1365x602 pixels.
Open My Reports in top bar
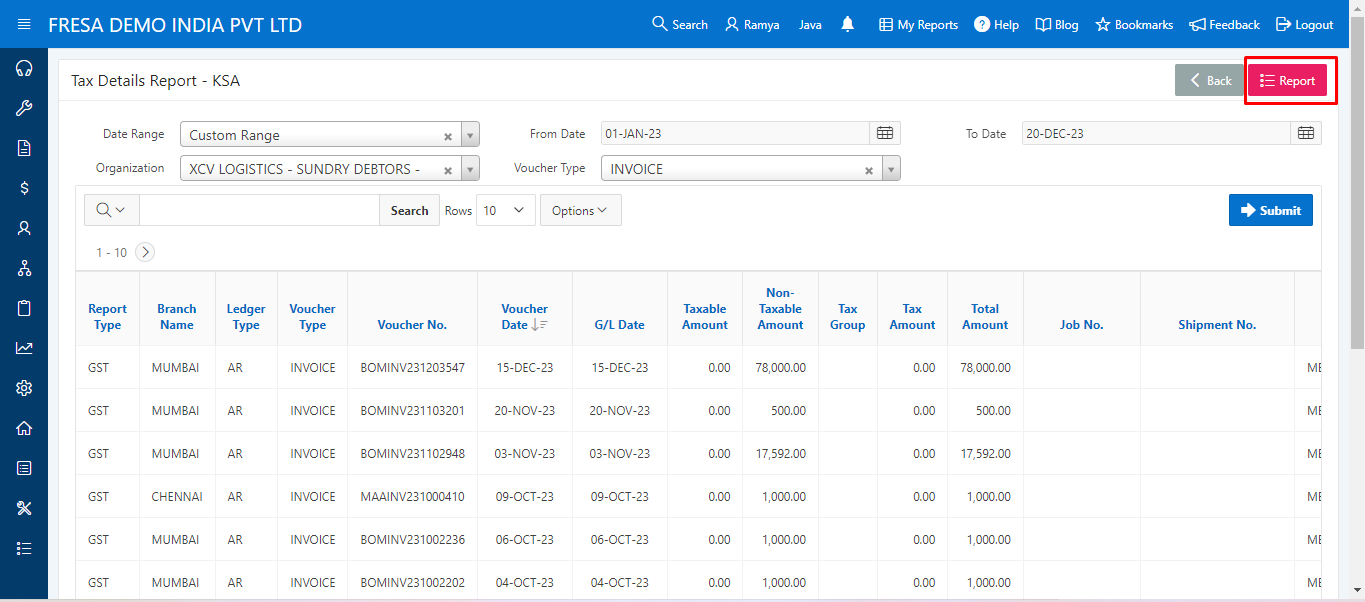(918, 25)
